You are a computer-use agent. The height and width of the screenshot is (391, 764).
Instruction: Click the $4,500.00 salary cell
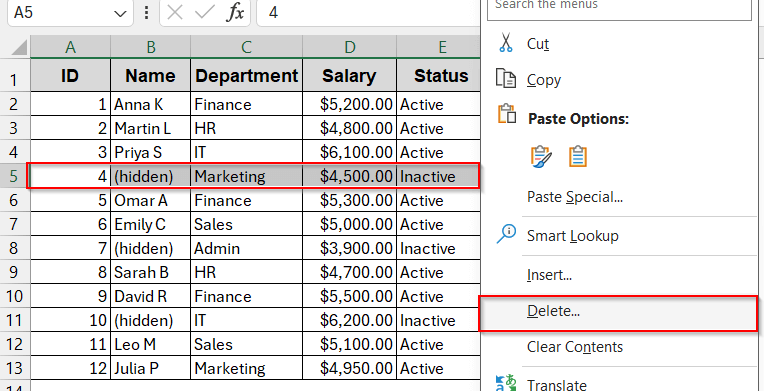click(349, 176)
